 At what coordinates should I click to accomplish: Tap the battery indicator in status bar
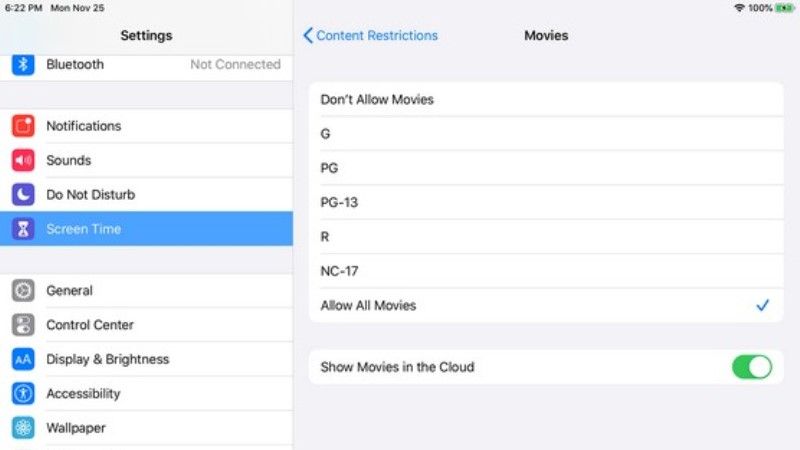click(x=784, y=8)
